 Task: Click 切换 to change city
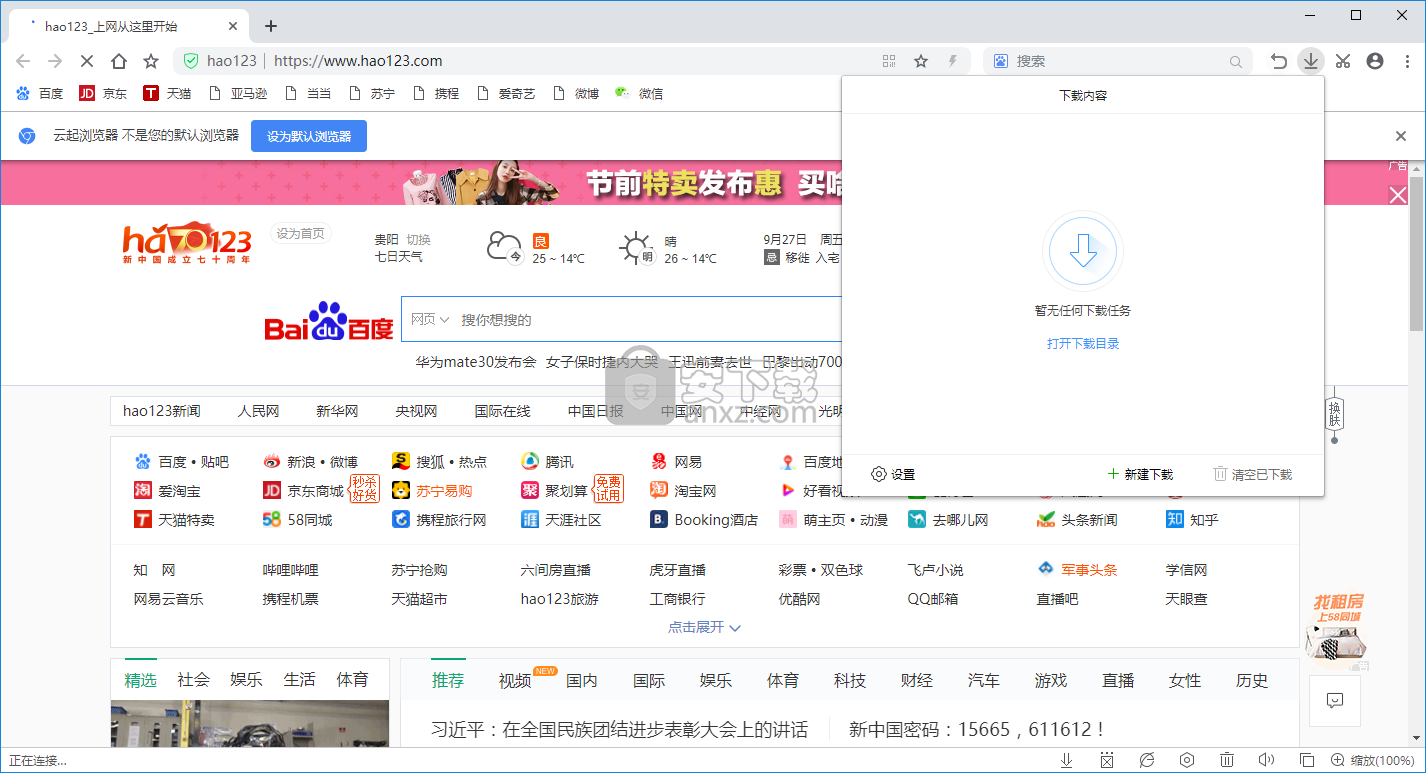[418, 240]
